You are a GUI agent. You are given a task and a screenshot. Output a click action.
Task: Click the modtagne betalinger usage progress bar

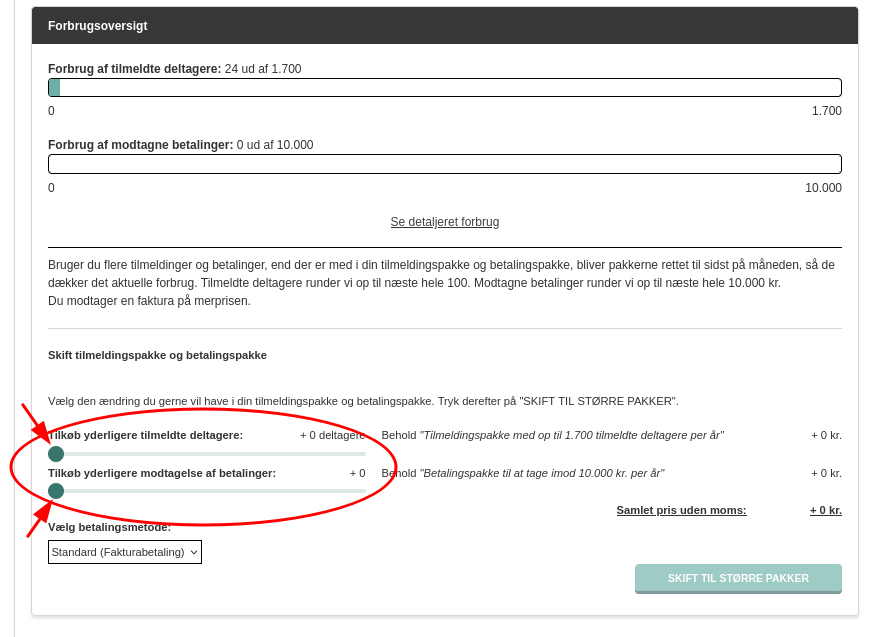point(444,164)
